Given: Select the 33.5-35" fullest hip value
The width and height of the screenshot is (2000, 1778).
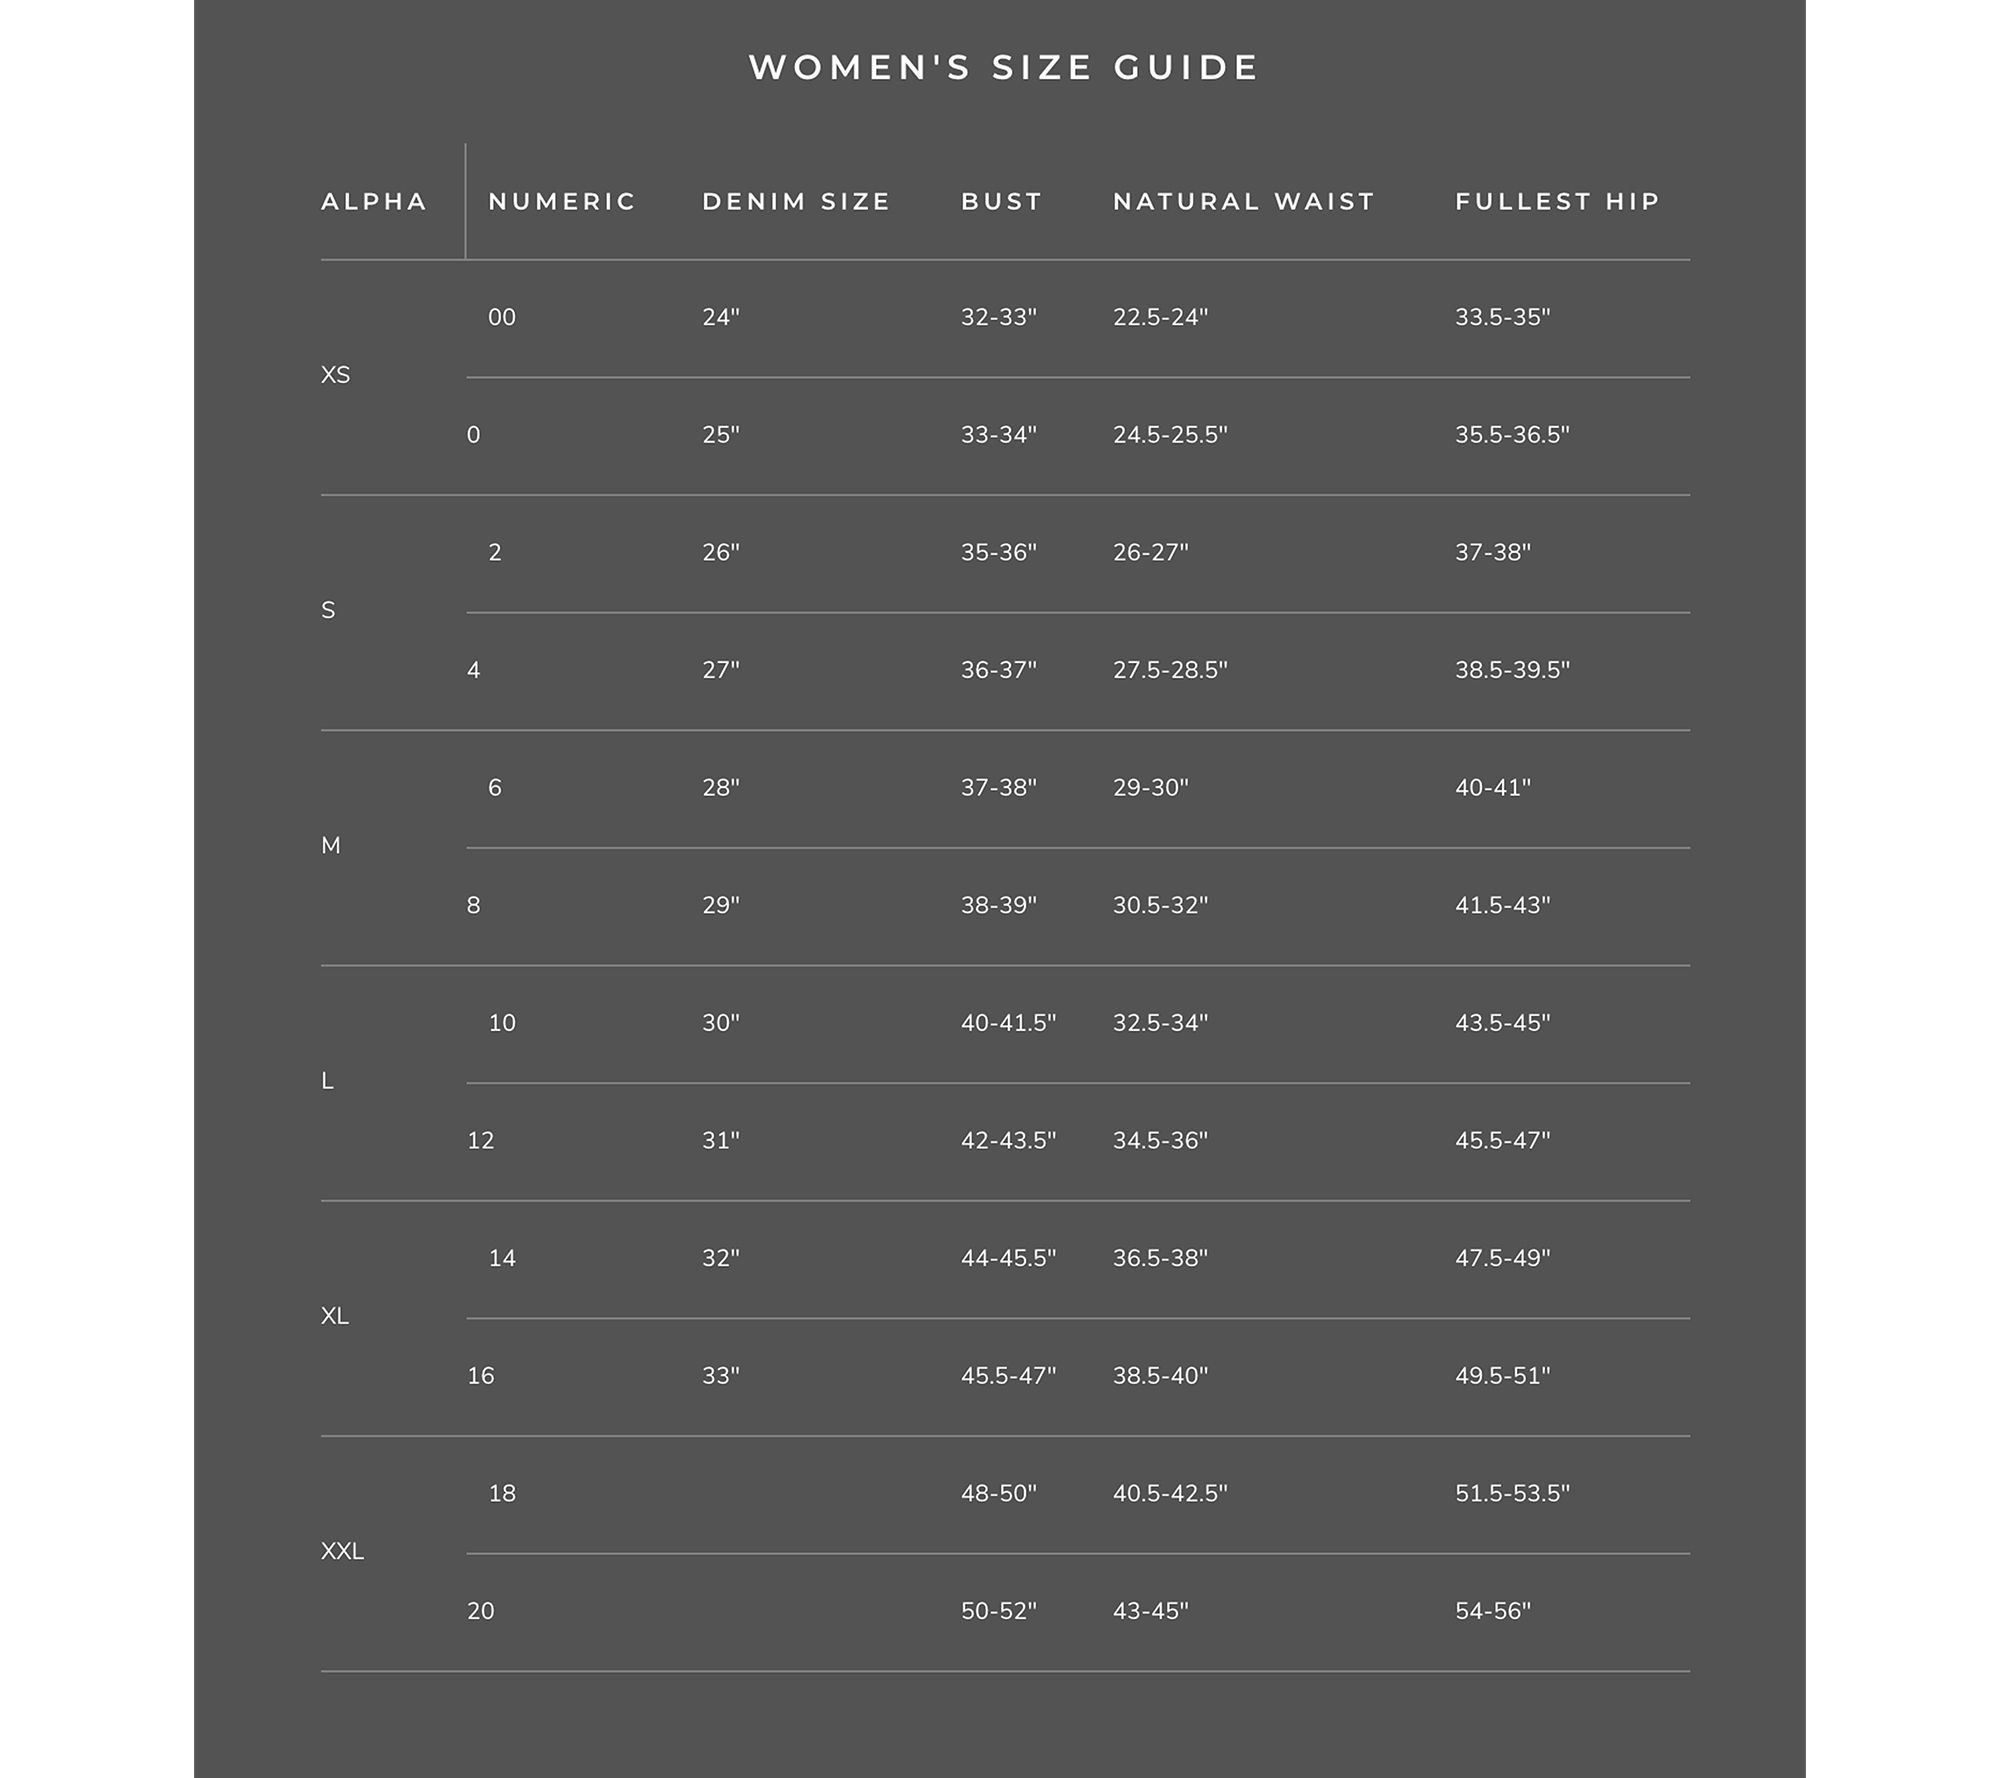Looking at the screenshot, I should point(1502,318).
